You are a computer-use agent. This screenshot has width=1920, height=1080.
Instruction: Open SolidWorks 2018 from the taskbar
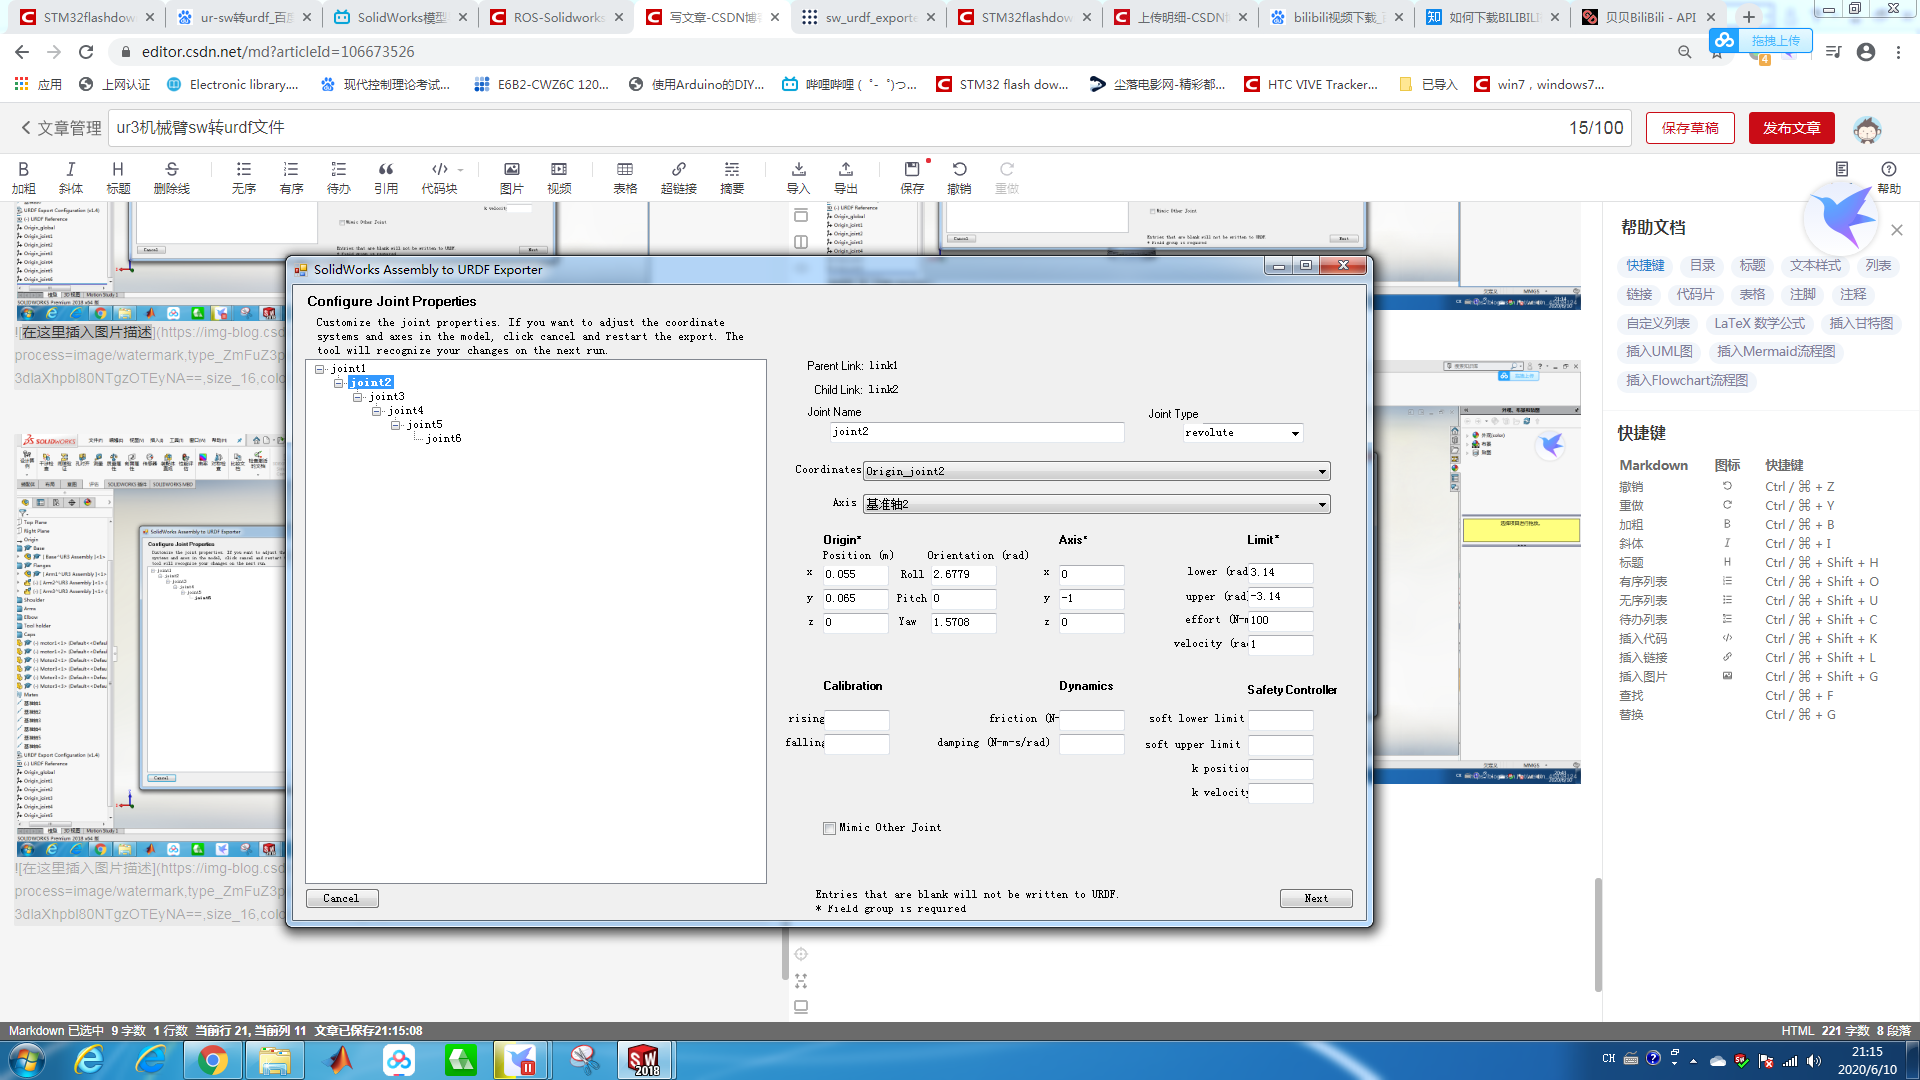click(645, 1060)
